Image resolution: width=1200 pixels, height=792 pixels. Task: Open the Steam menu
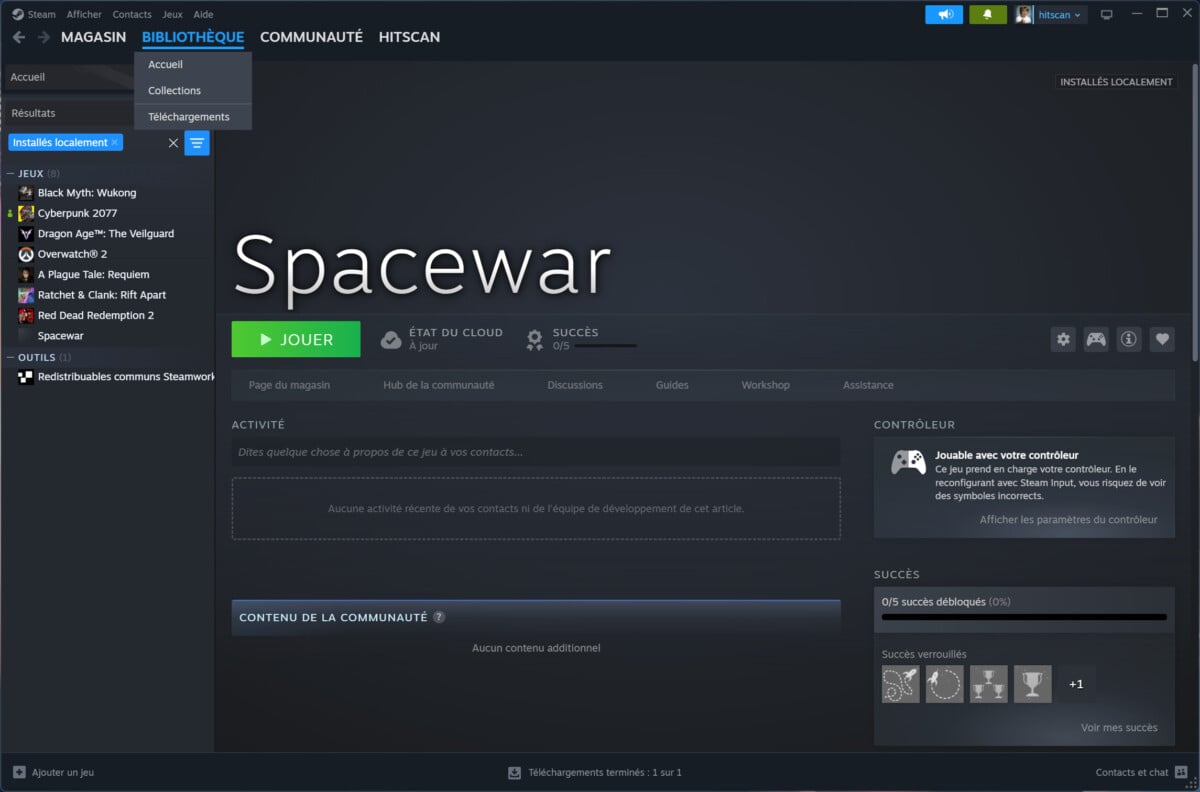pyautogui.click(x=42, y=15)
